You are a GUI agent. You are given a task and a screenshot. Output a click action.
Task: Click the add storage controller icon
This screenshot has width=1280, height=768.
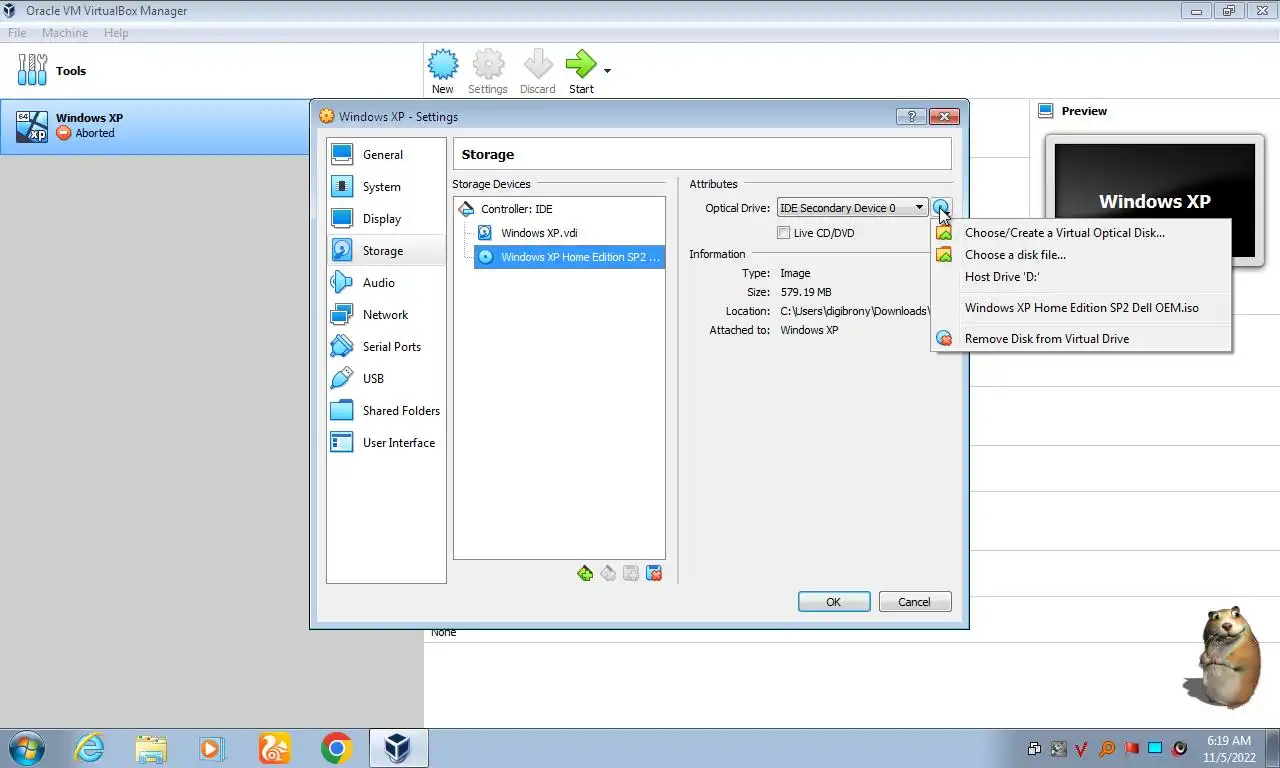585,573
